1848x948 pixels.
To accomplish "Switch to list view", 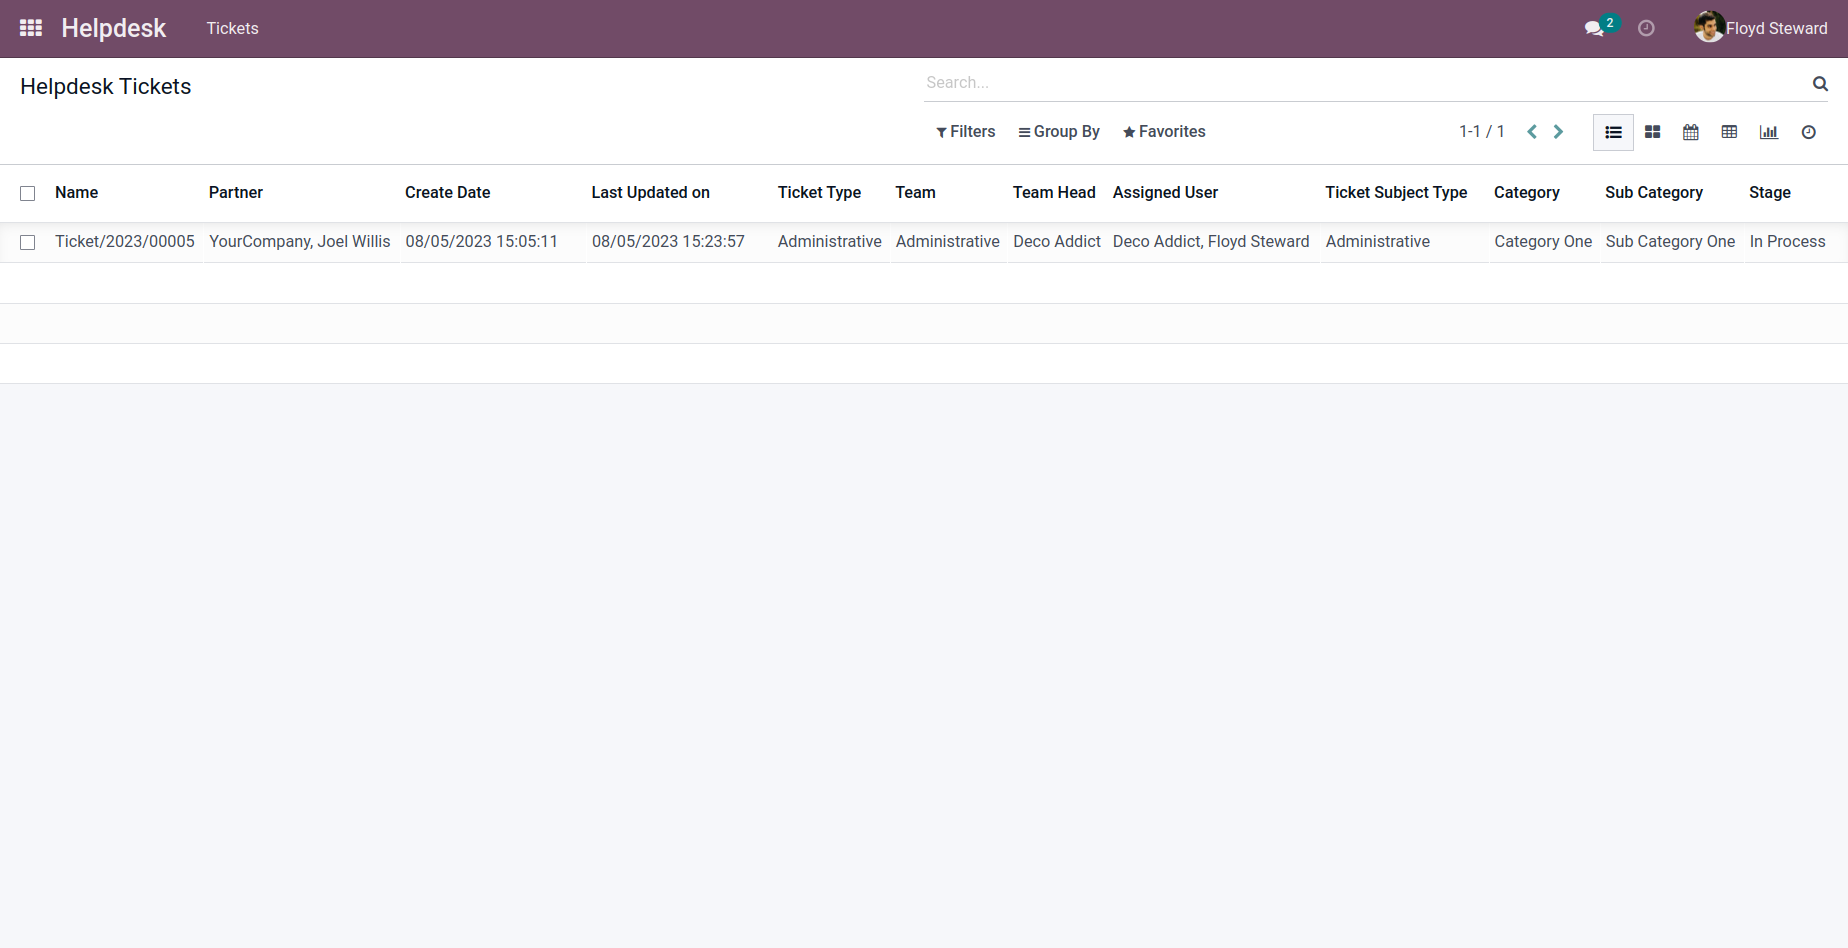I will (x=1613, y=132).
